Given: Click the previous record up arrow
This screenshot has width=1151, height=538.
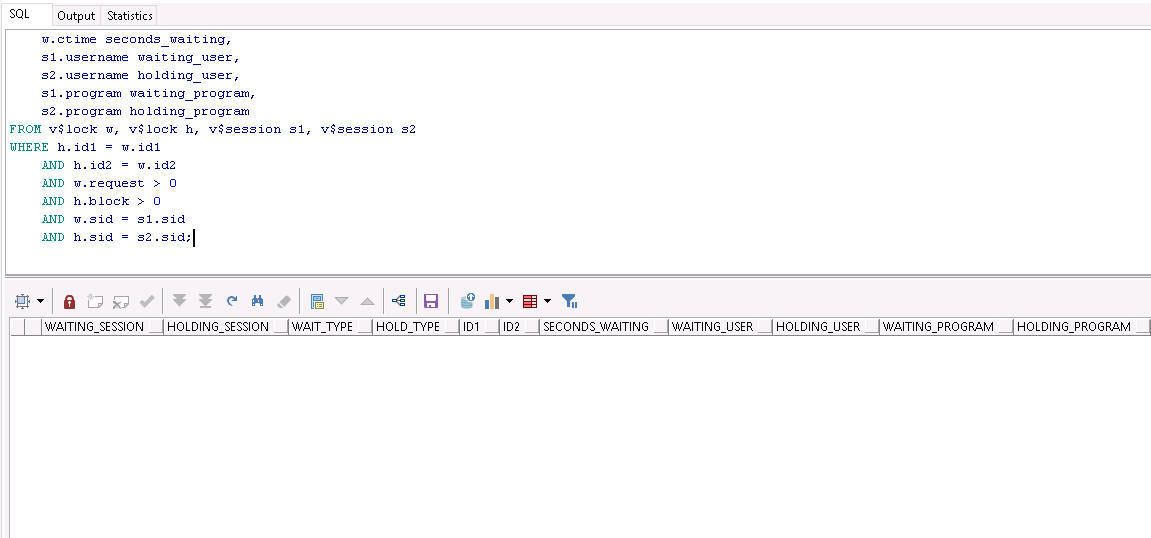Looking at the screenshot, I should [367, 301].
